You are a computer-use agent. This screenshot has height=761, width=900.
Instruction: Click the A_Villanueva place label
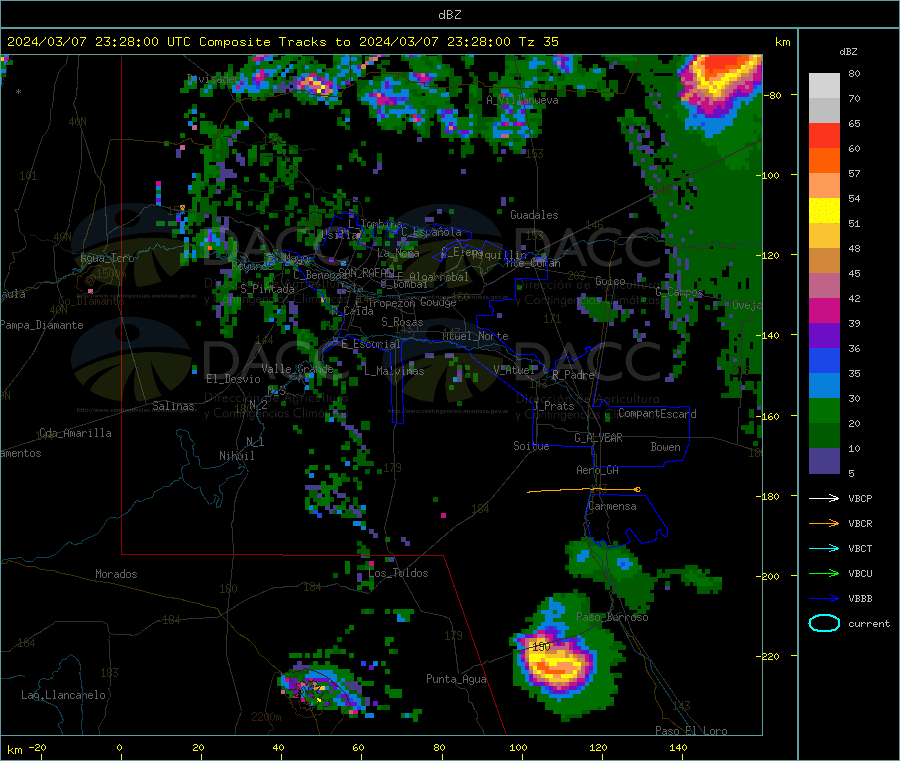pyautogui.click(x=522, y=100)
